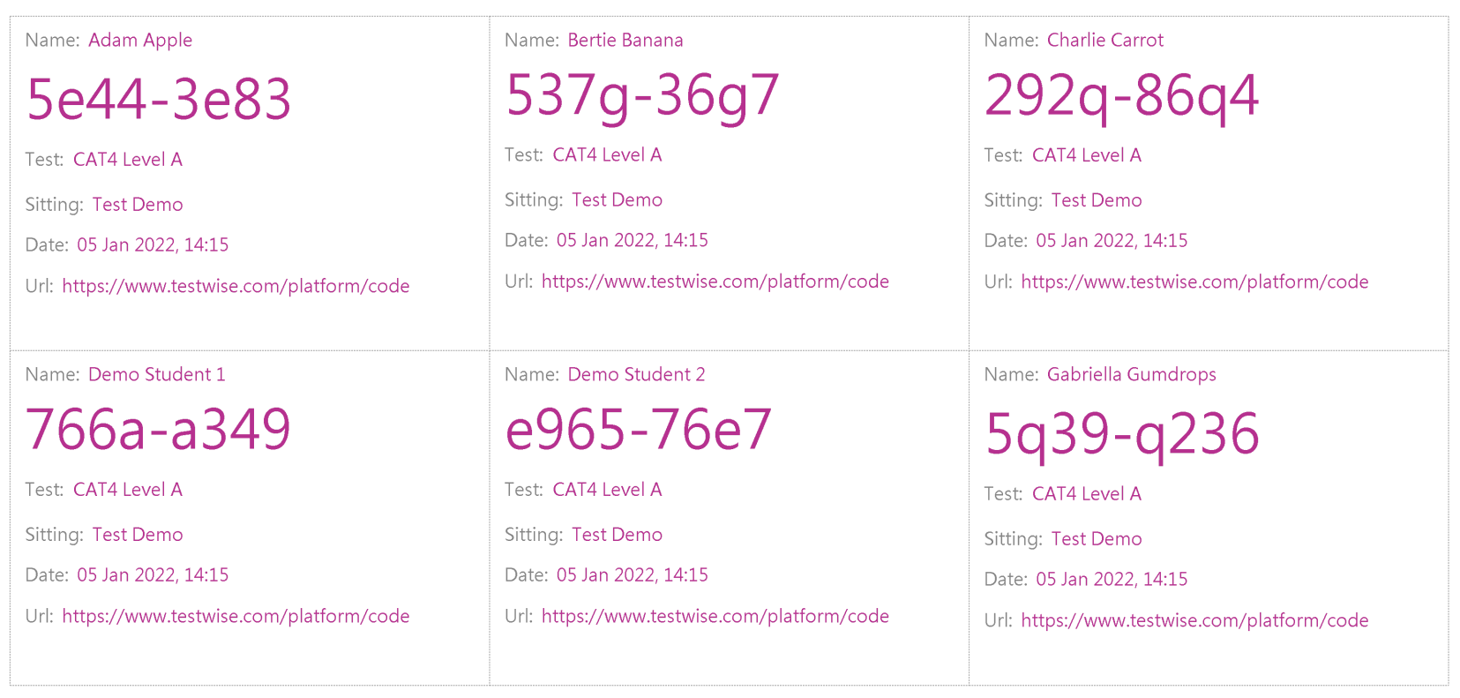This screenshot has width=1460, height=698.
Task: Open the Url link in Demo Student 1's card
Action: click(235, 616)
